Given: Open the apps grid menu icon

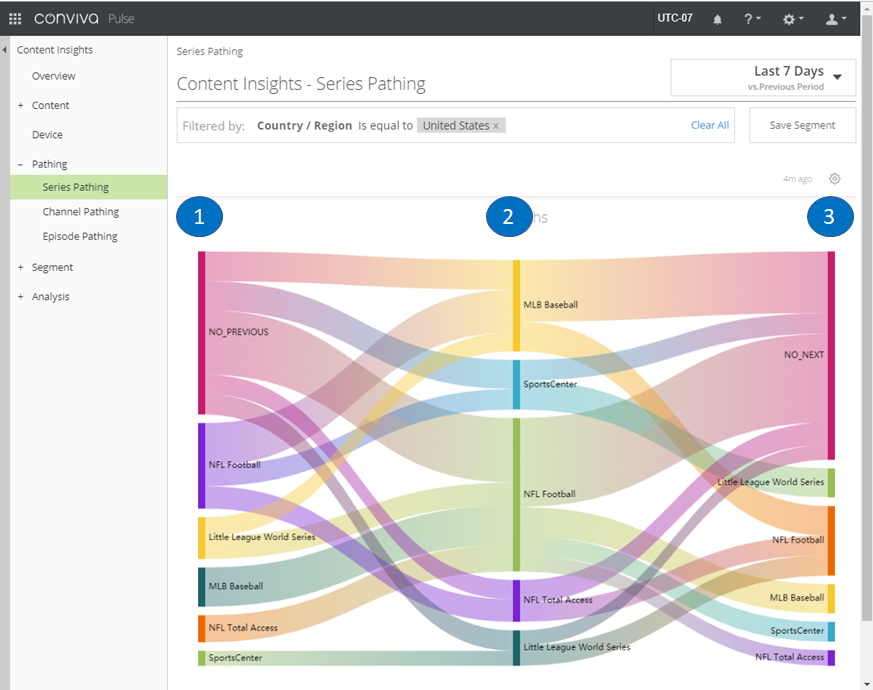Looking at the screenshot, I should tap(15, 19).
